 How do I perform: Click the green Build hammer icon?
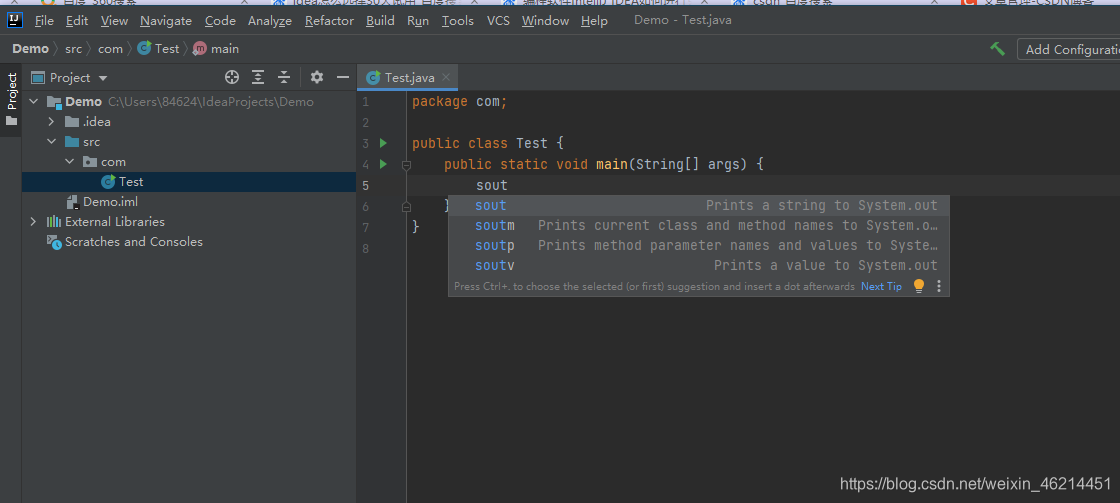click(x=998, y=49)
